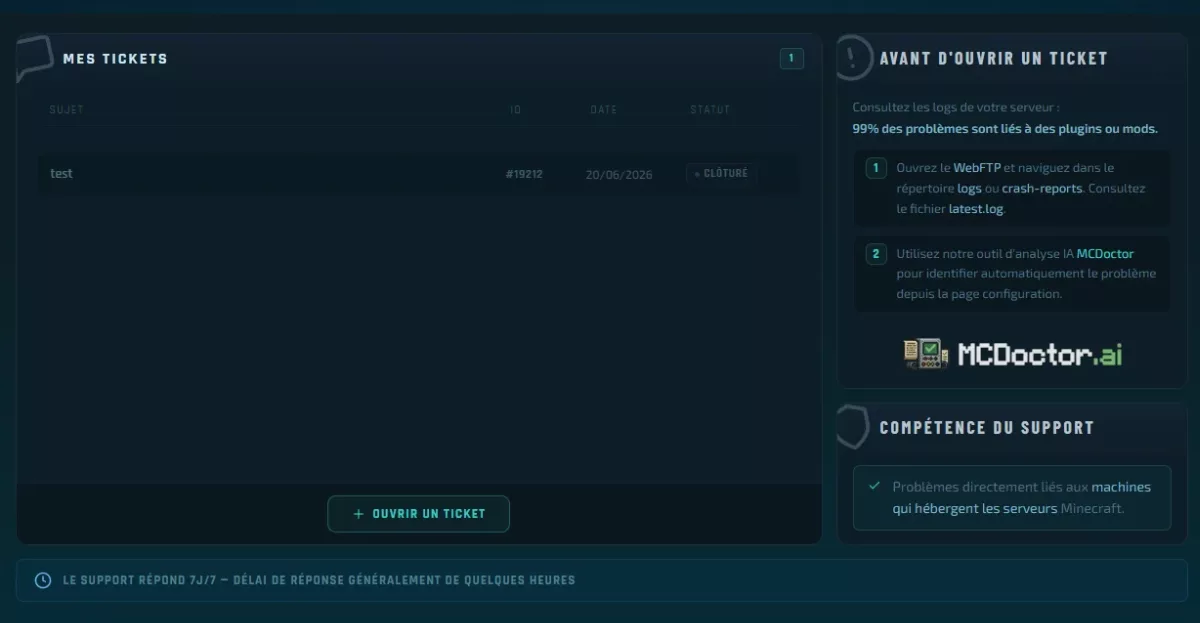1200x623 pixels.
Task: Click the Le support répond 7j/7 banner text
Action: coord(319,580)
